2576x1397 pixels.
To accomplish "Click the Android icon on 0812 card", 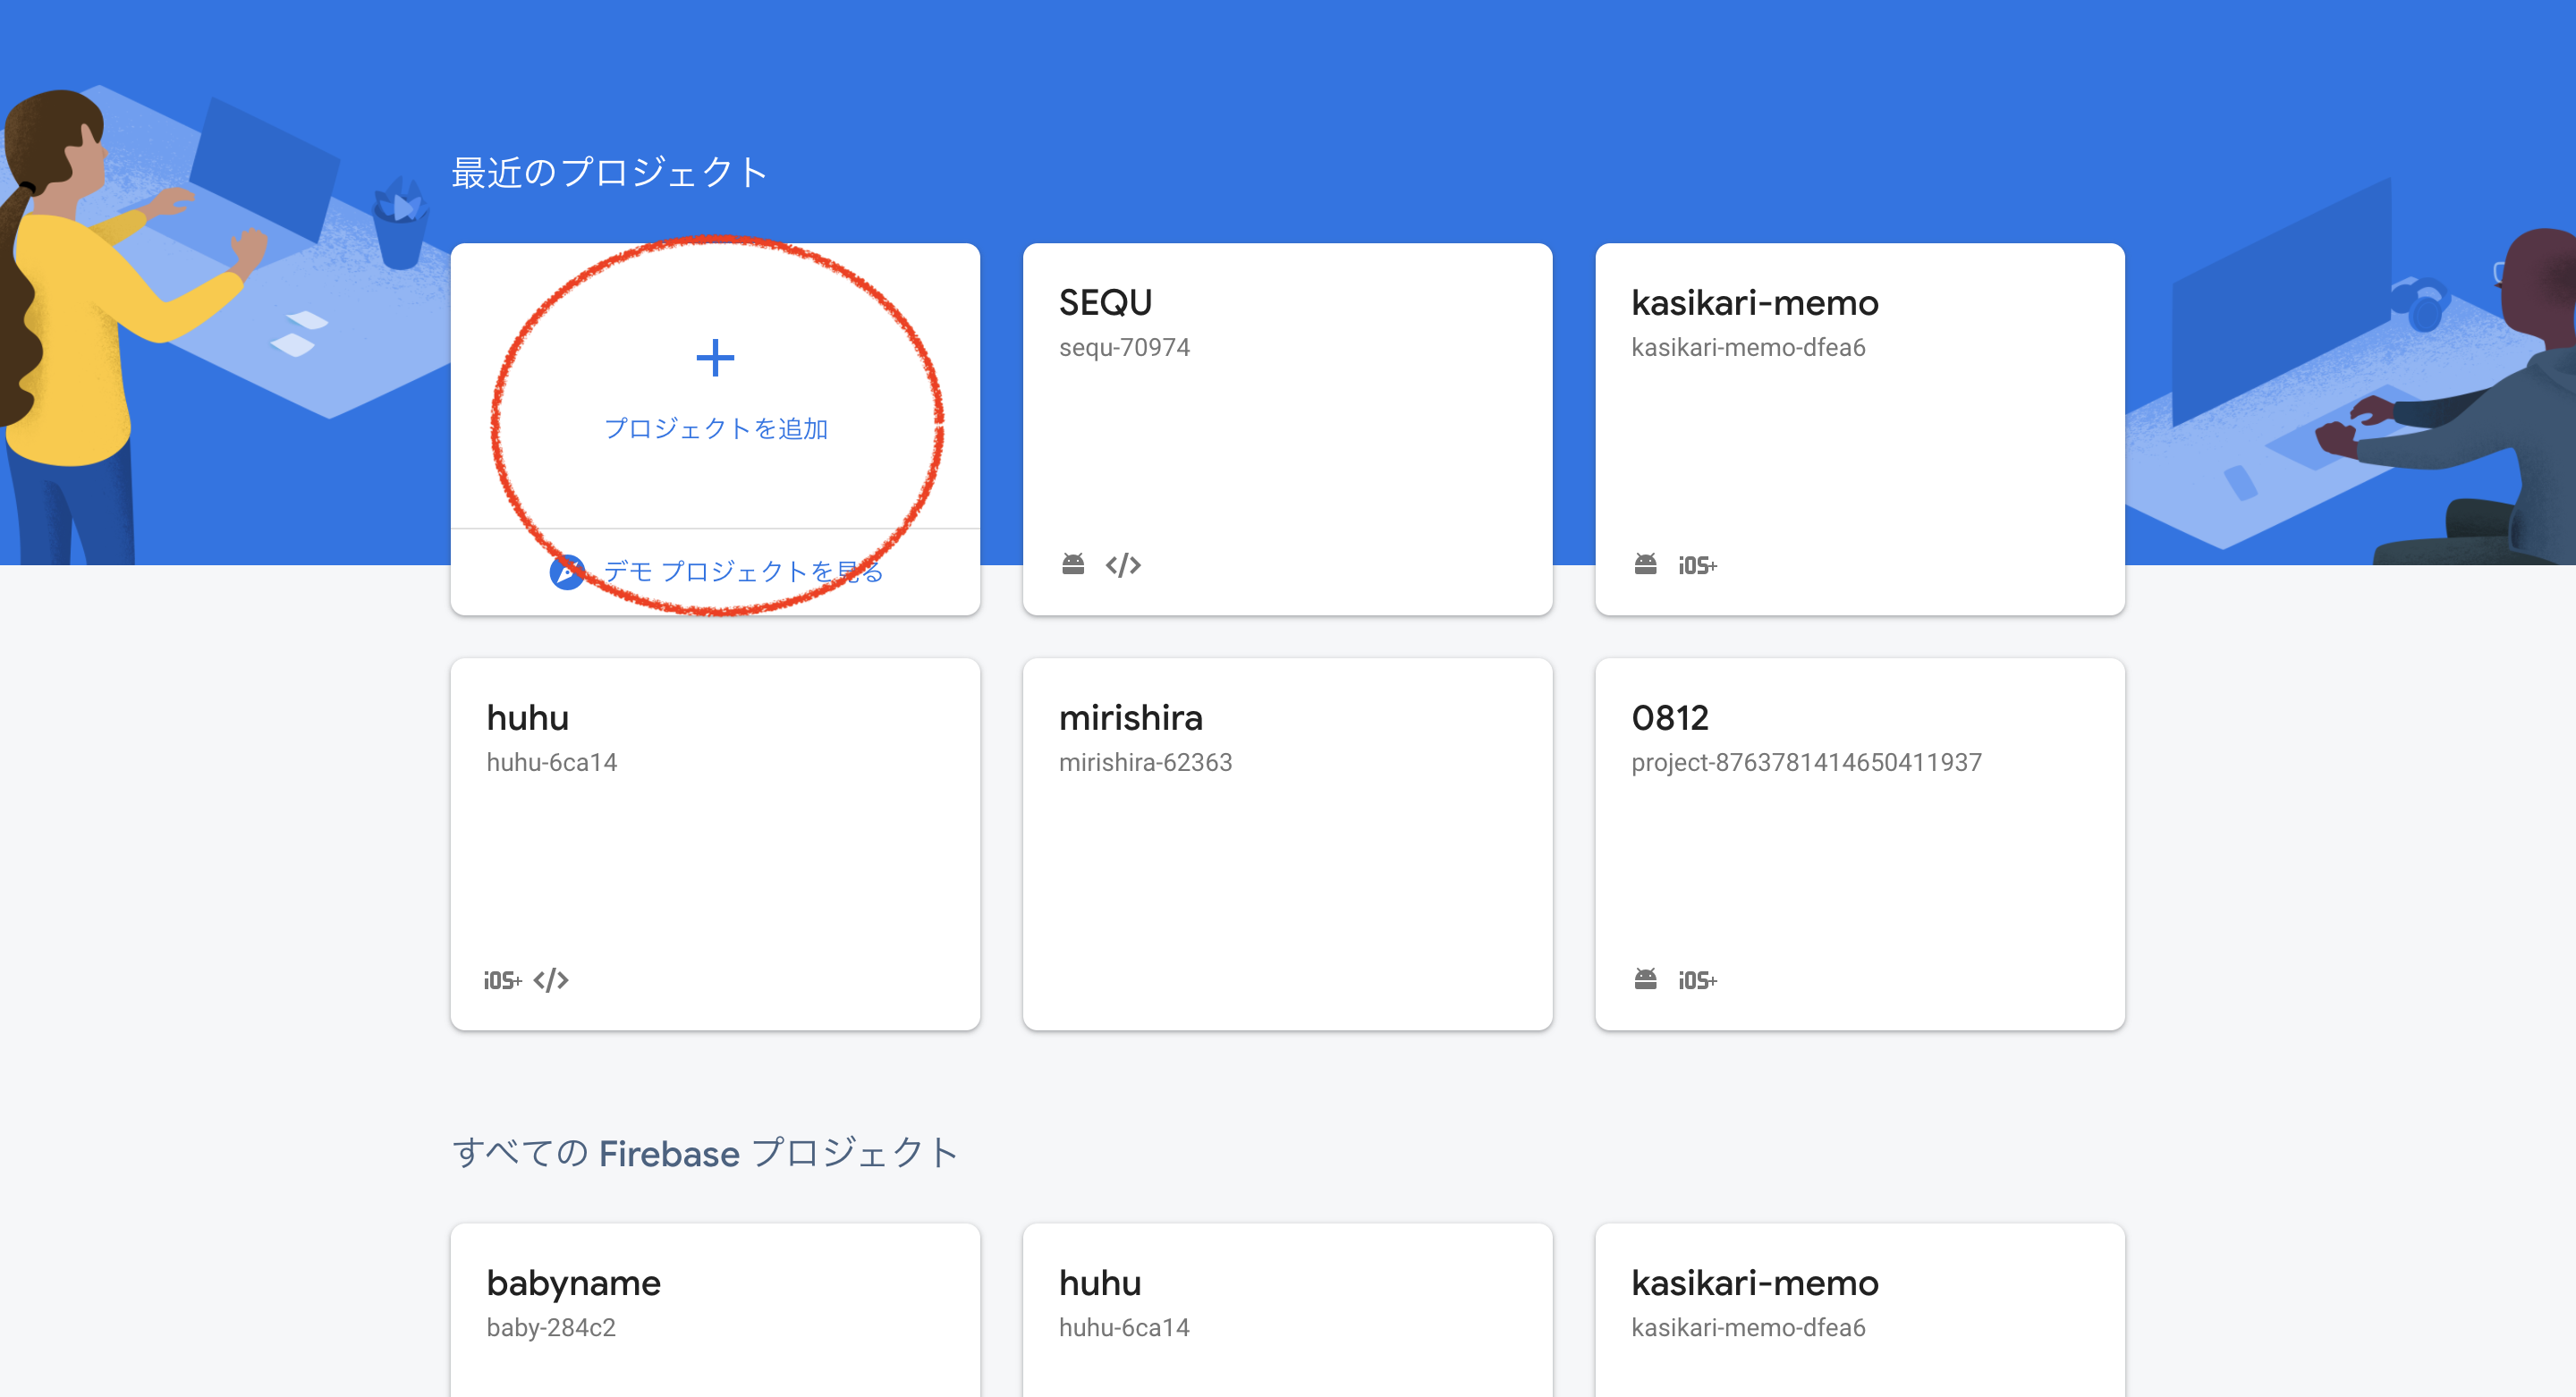I will (x=1644, y=979).
